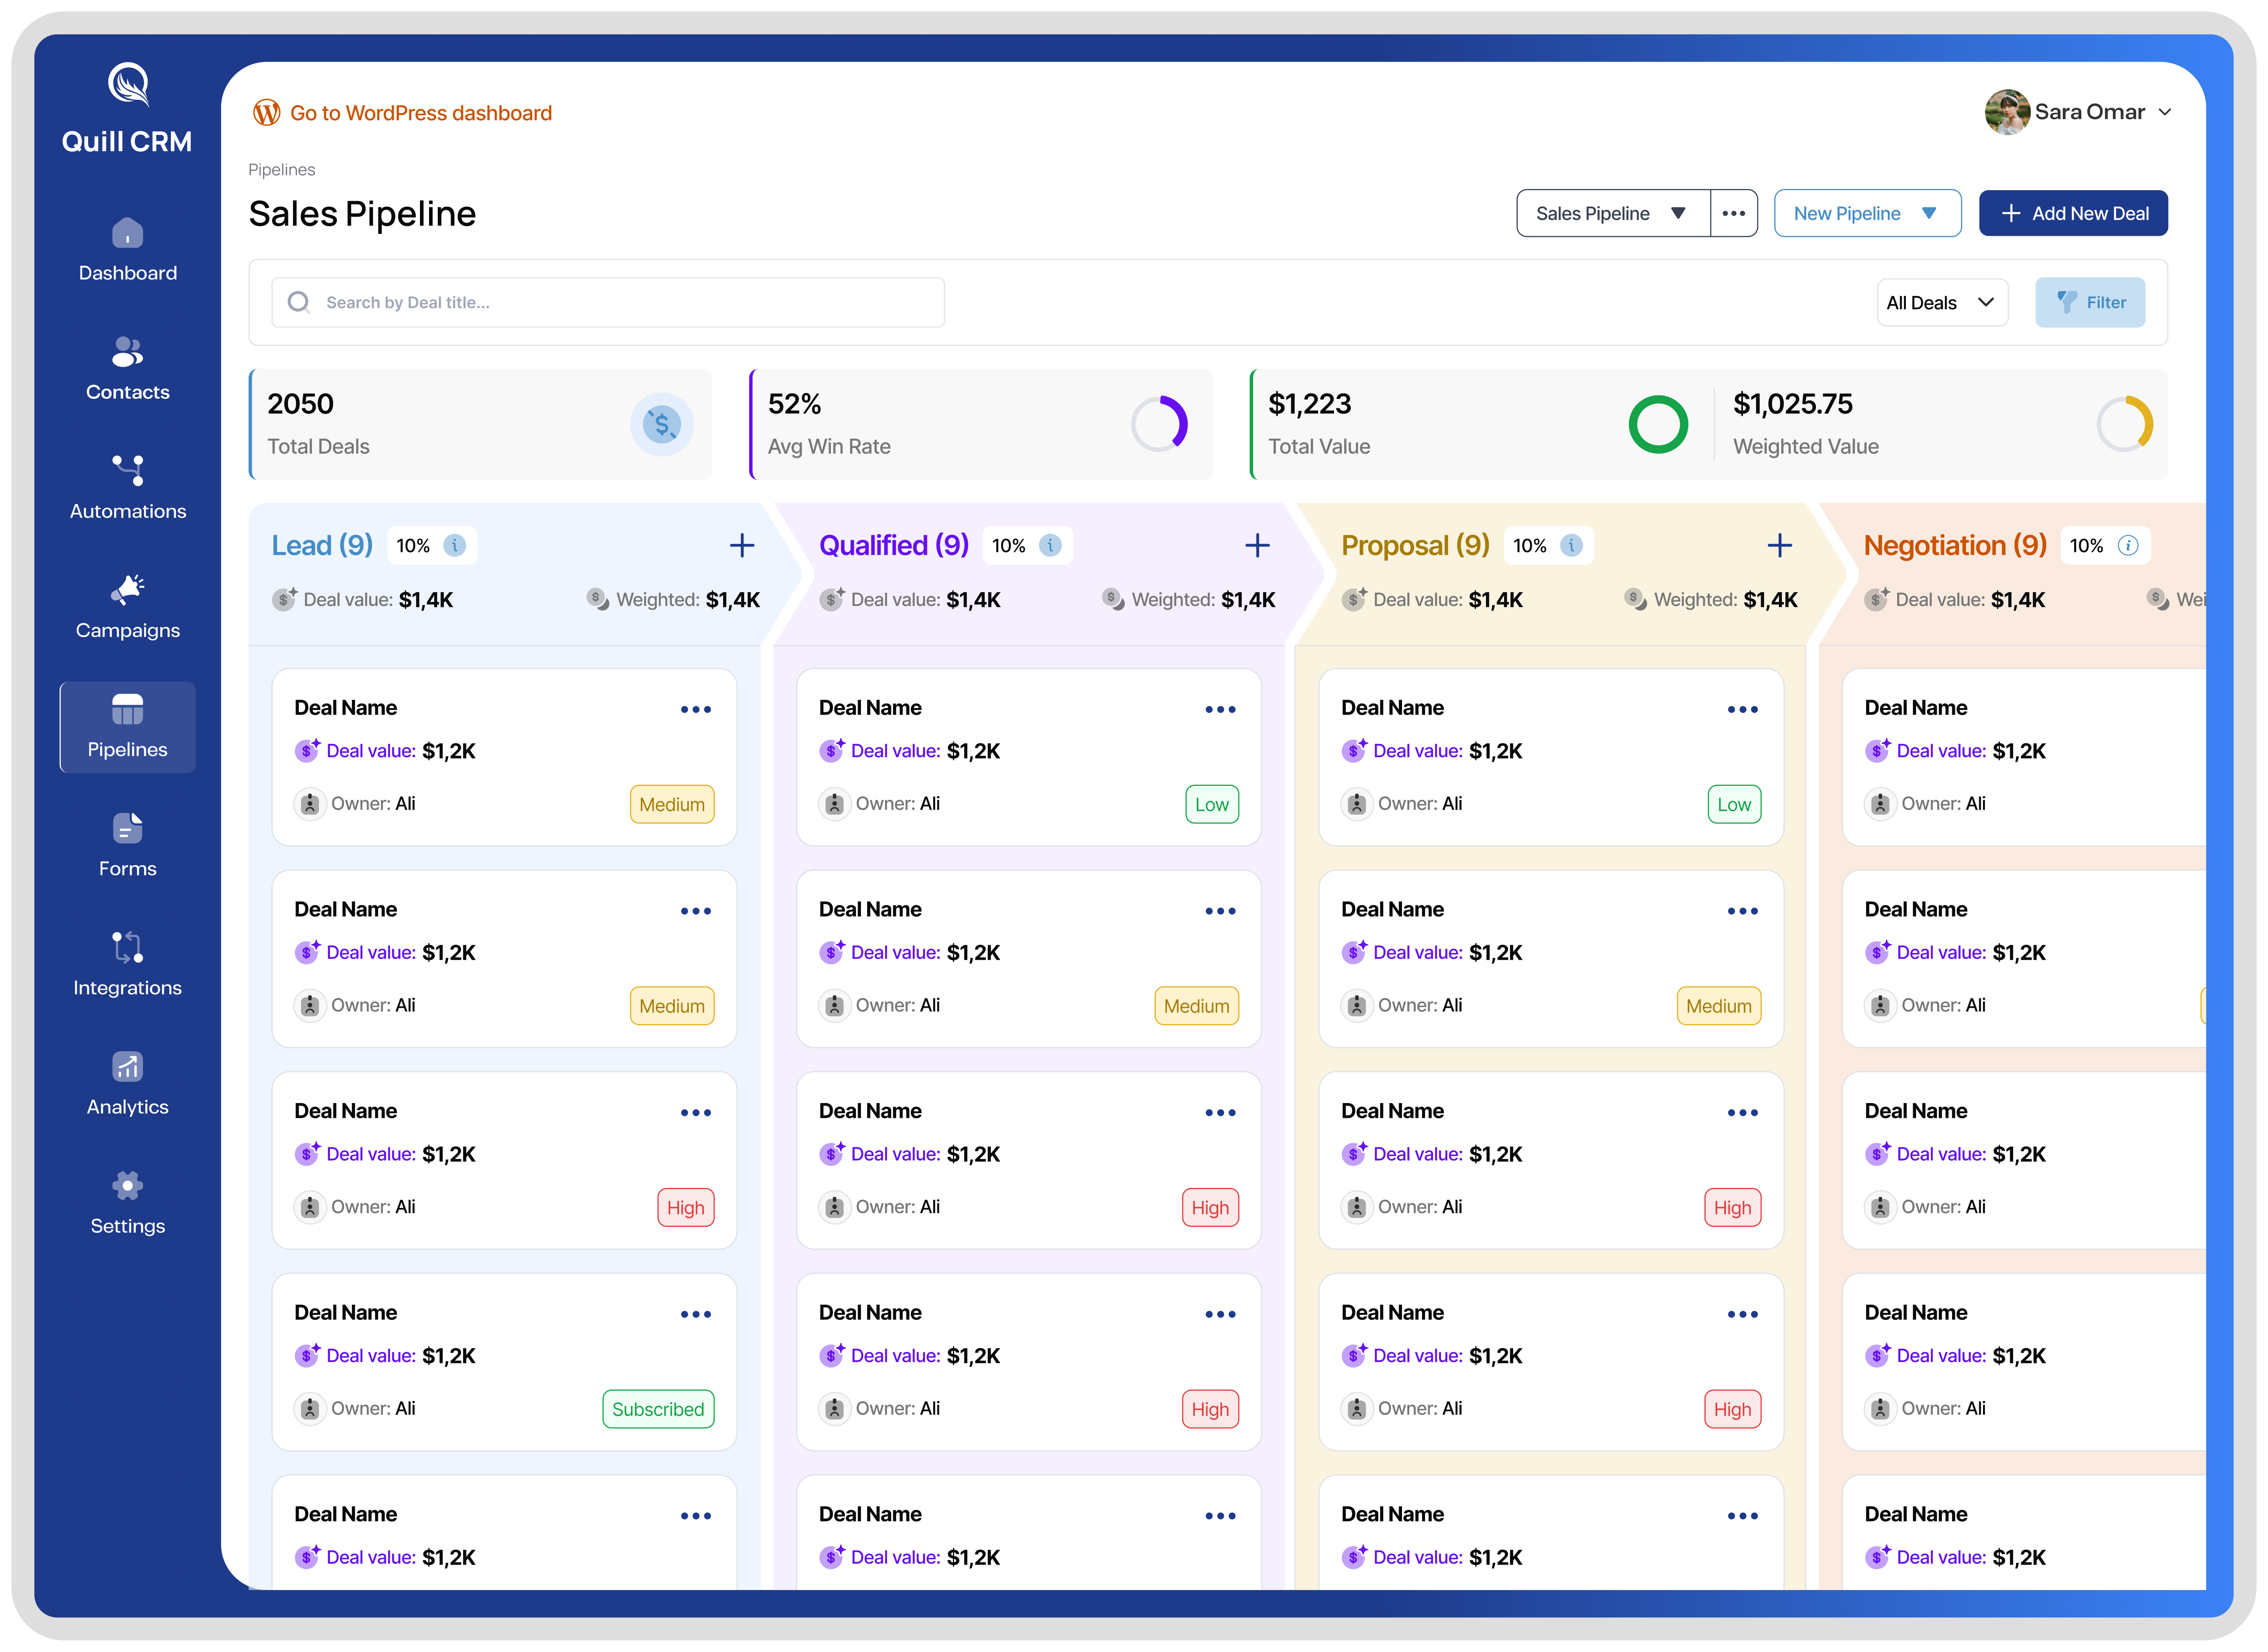Screen dimensions: 2268x1652
Task: Click the info icon beside Negotiation 10%
Action: point(2128,545)
